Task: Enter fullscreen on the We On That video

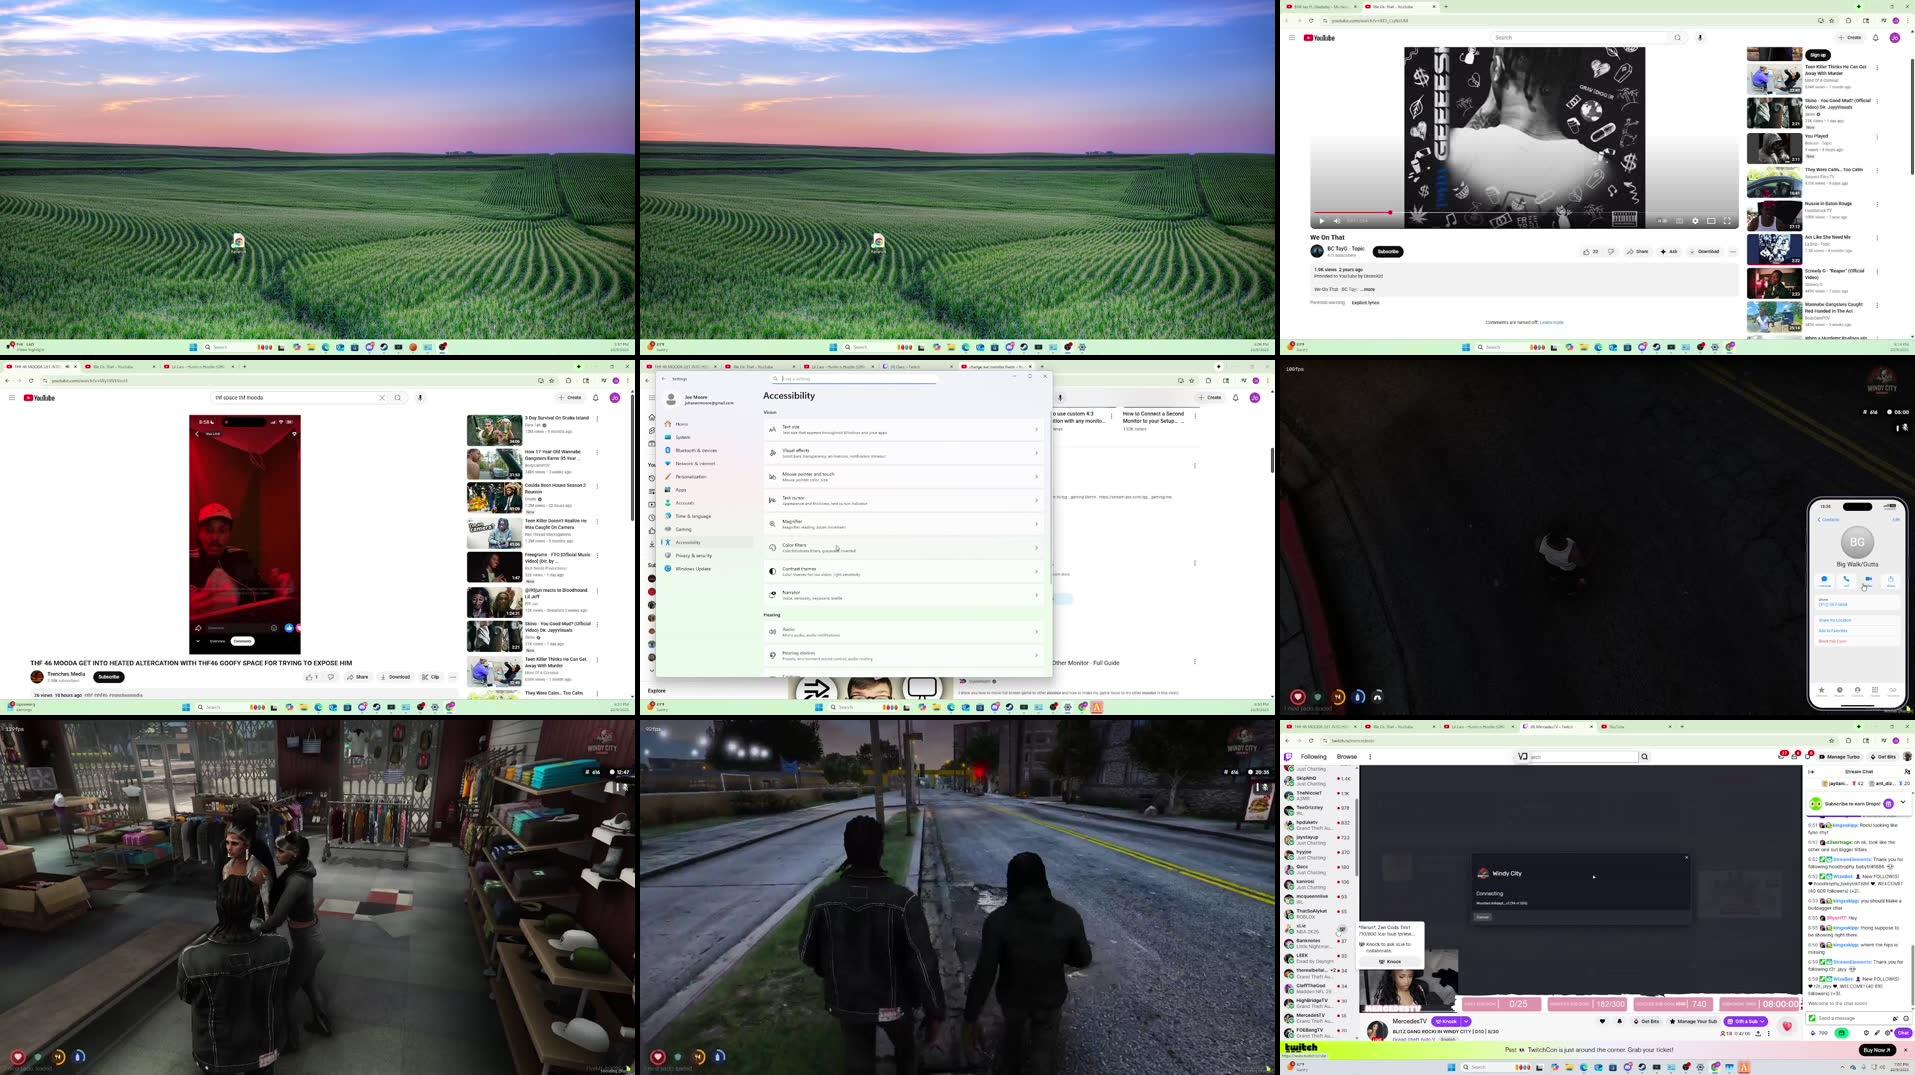Action: pos(1728,220)
